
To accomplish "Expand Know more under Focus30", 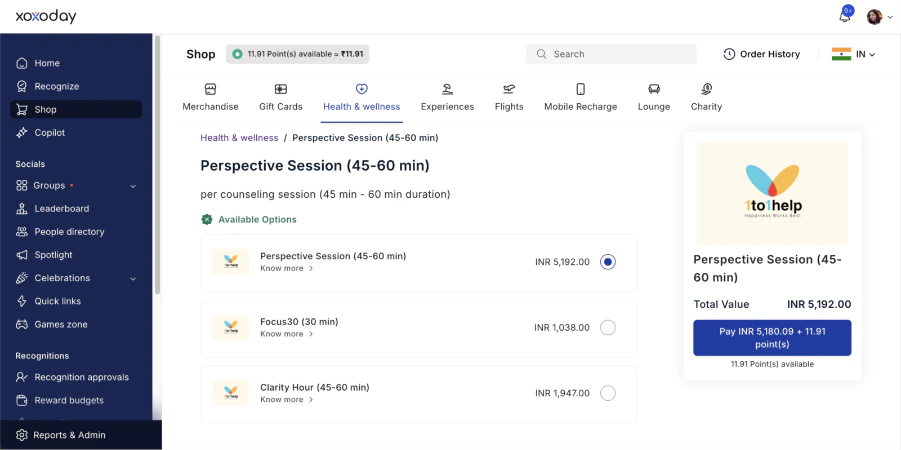I will (287, 334).
